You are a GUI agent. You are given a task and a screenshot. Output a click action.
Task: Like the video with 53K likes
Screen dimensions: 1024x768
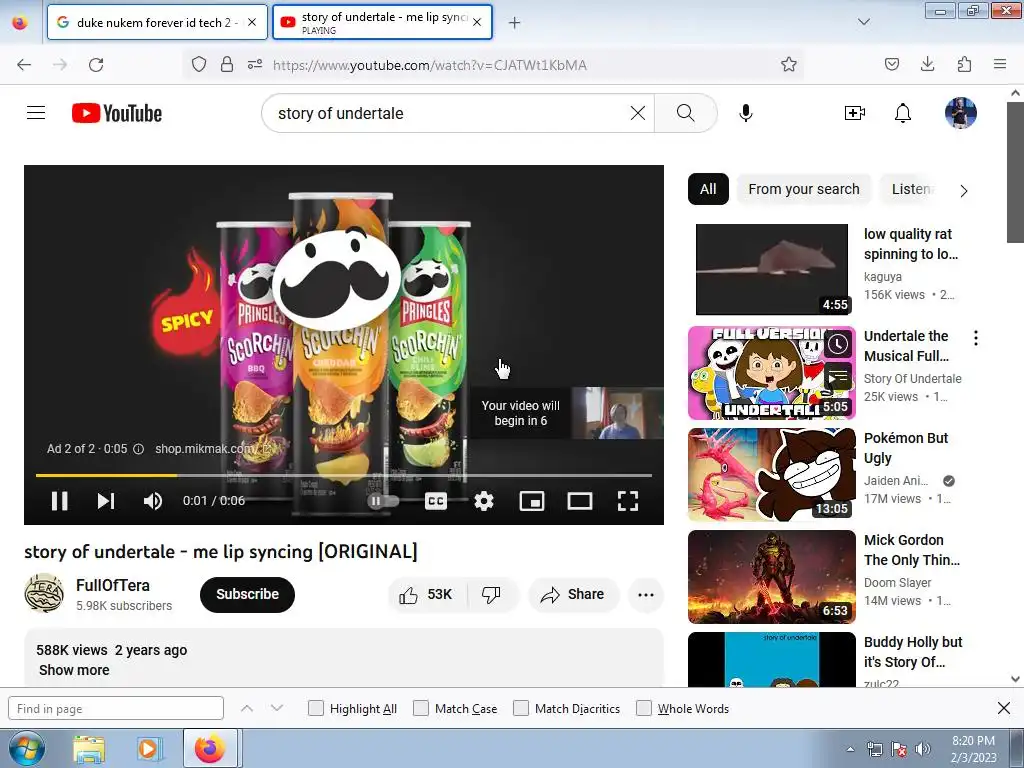428,594
